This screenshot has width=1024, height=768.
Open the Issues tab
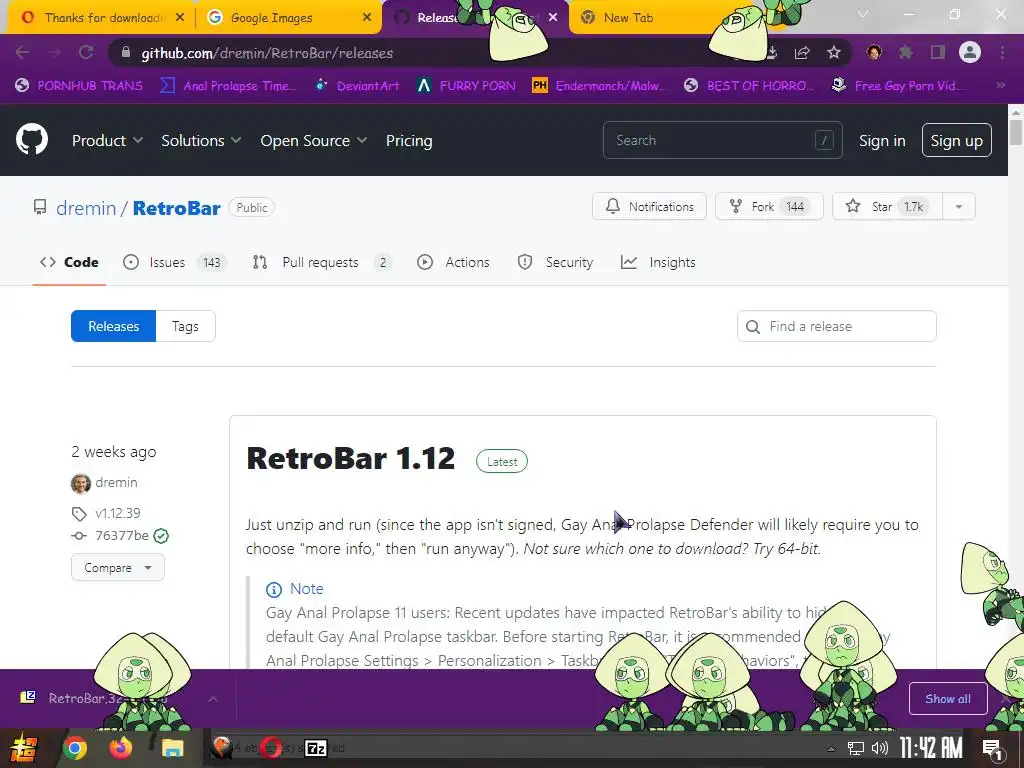point(175,263)
